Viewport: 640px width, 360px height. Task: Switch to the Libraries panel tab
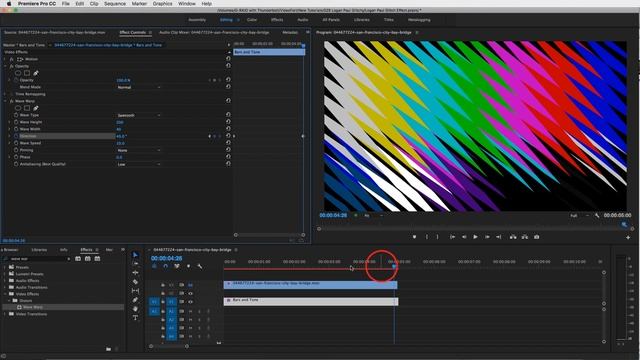[x=39, y=250]
